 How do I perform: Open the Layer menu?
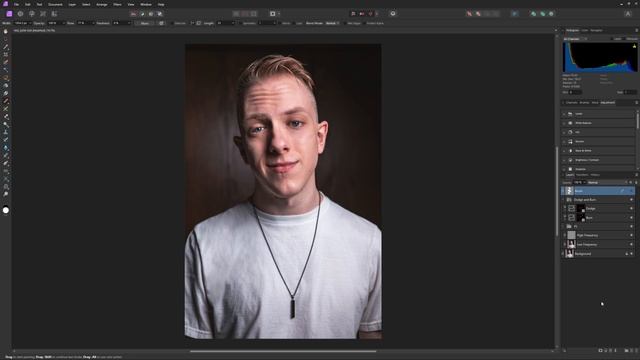coord(72,4)
